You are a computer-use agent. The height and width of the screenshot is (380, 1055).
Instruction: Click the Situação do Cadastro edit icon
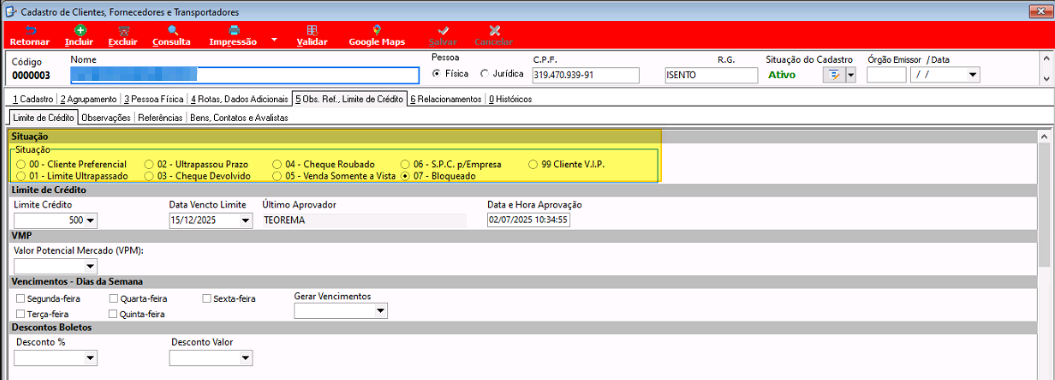coord(834,75)
